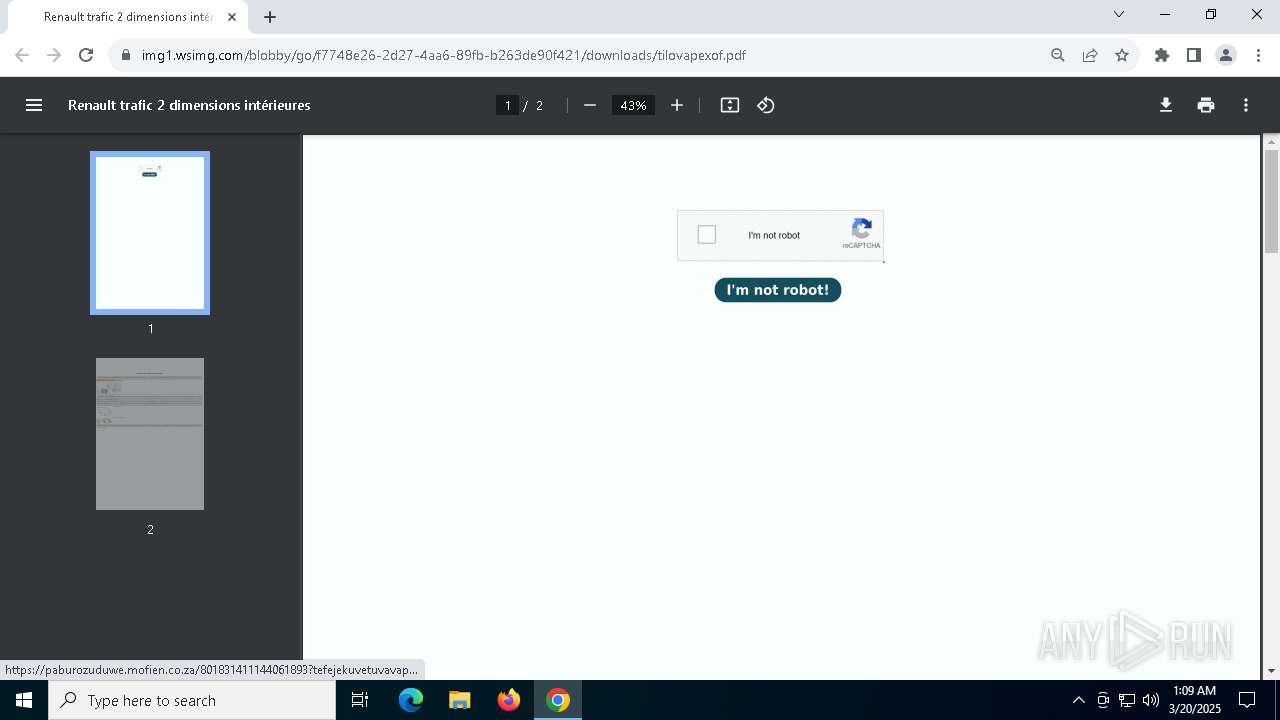Open File Explorer from taskbar
Viewport: 1280px width, 720px height.
pyautogui.click(x=459, y=700)
